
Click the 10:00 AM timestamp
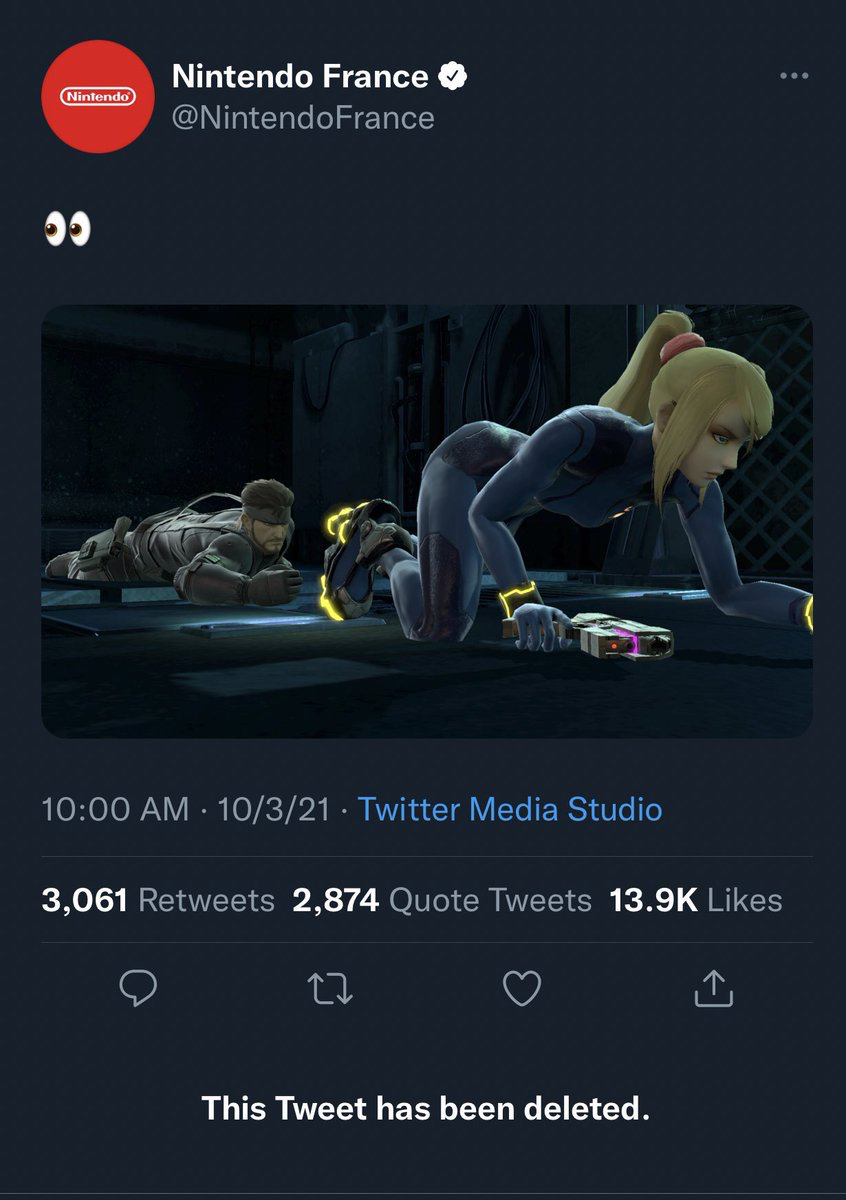coord(115,808)
